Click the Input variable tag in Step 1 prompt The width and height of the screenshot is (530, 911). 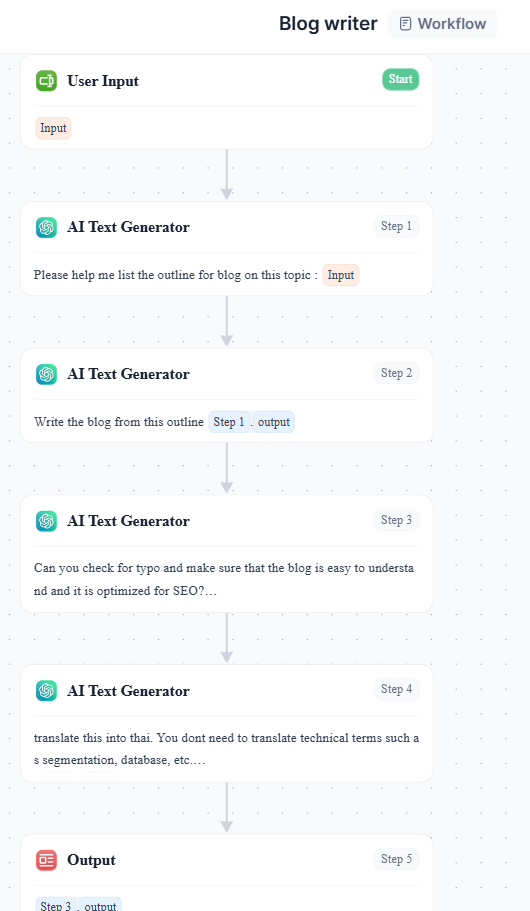(x=341, y=275)
